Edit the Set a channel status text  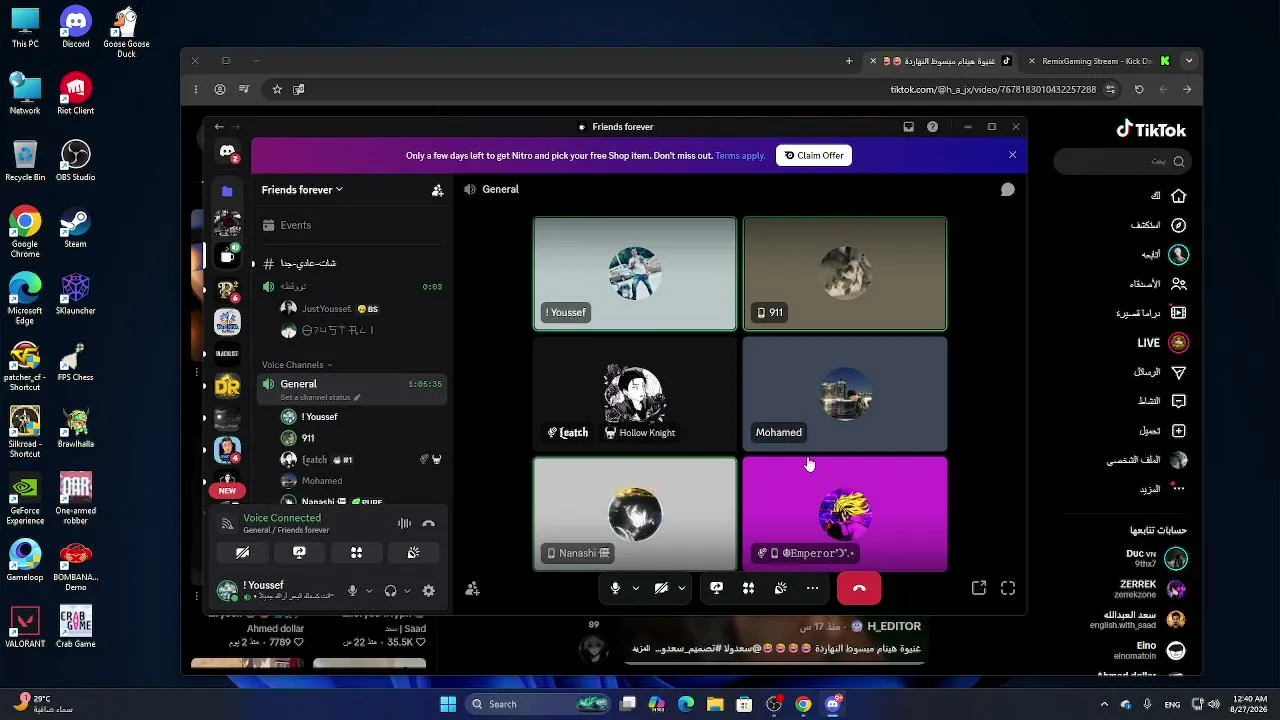[320, 397]
